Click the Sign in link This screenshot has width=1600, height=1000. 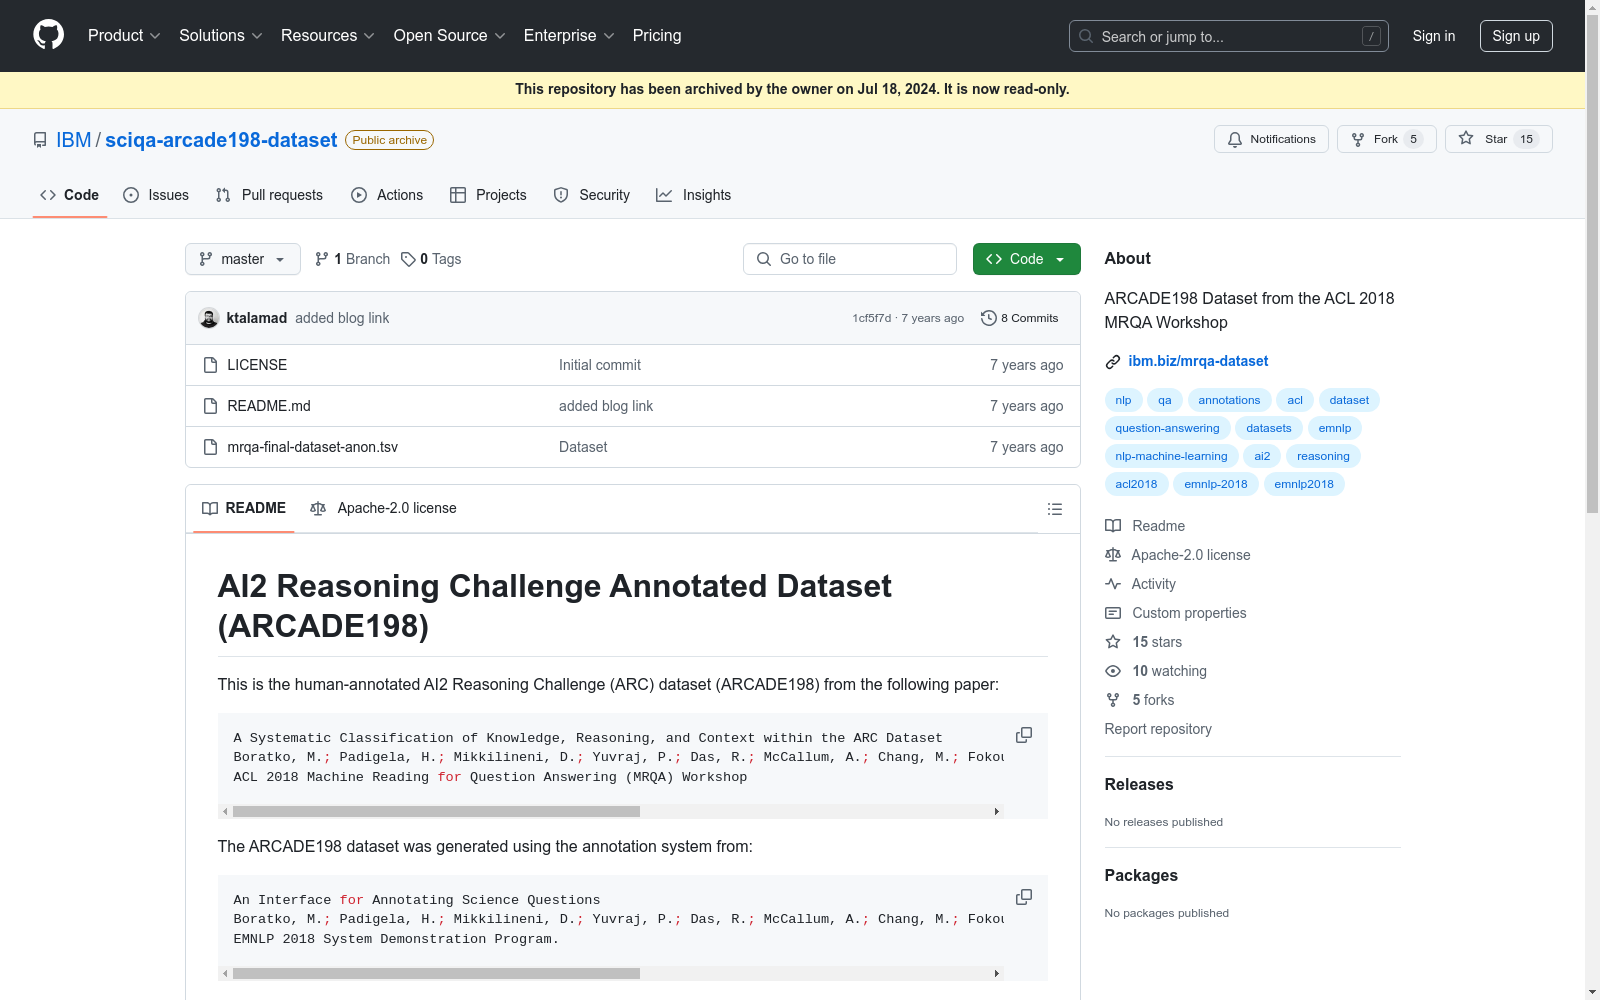pyautogui.click(x=1434, y=36)
